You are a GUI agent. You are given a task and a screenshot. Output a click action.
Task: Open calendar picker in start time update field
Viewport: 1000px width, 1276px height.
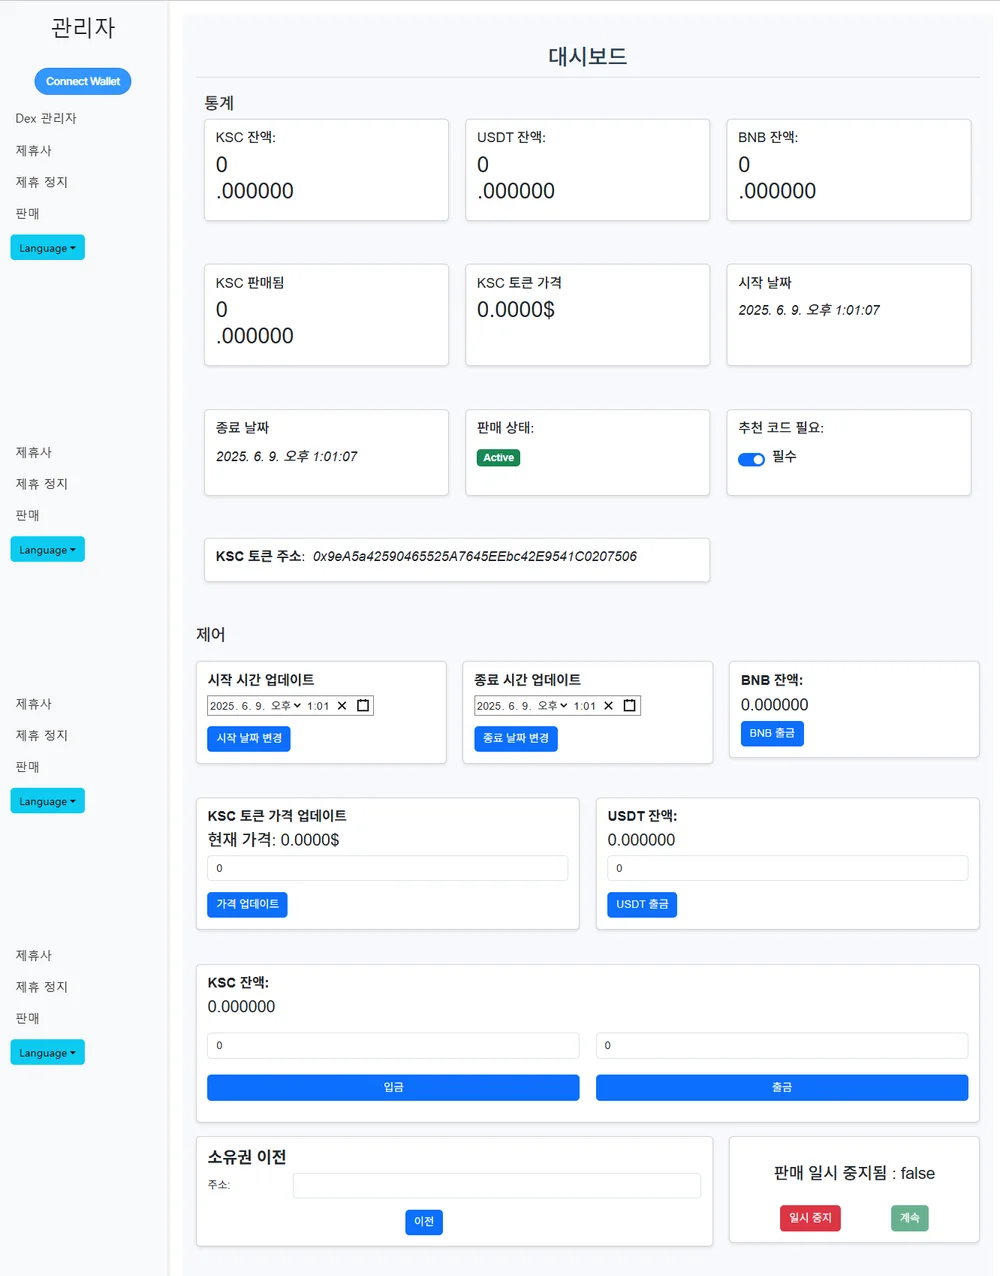click(363, 705)
